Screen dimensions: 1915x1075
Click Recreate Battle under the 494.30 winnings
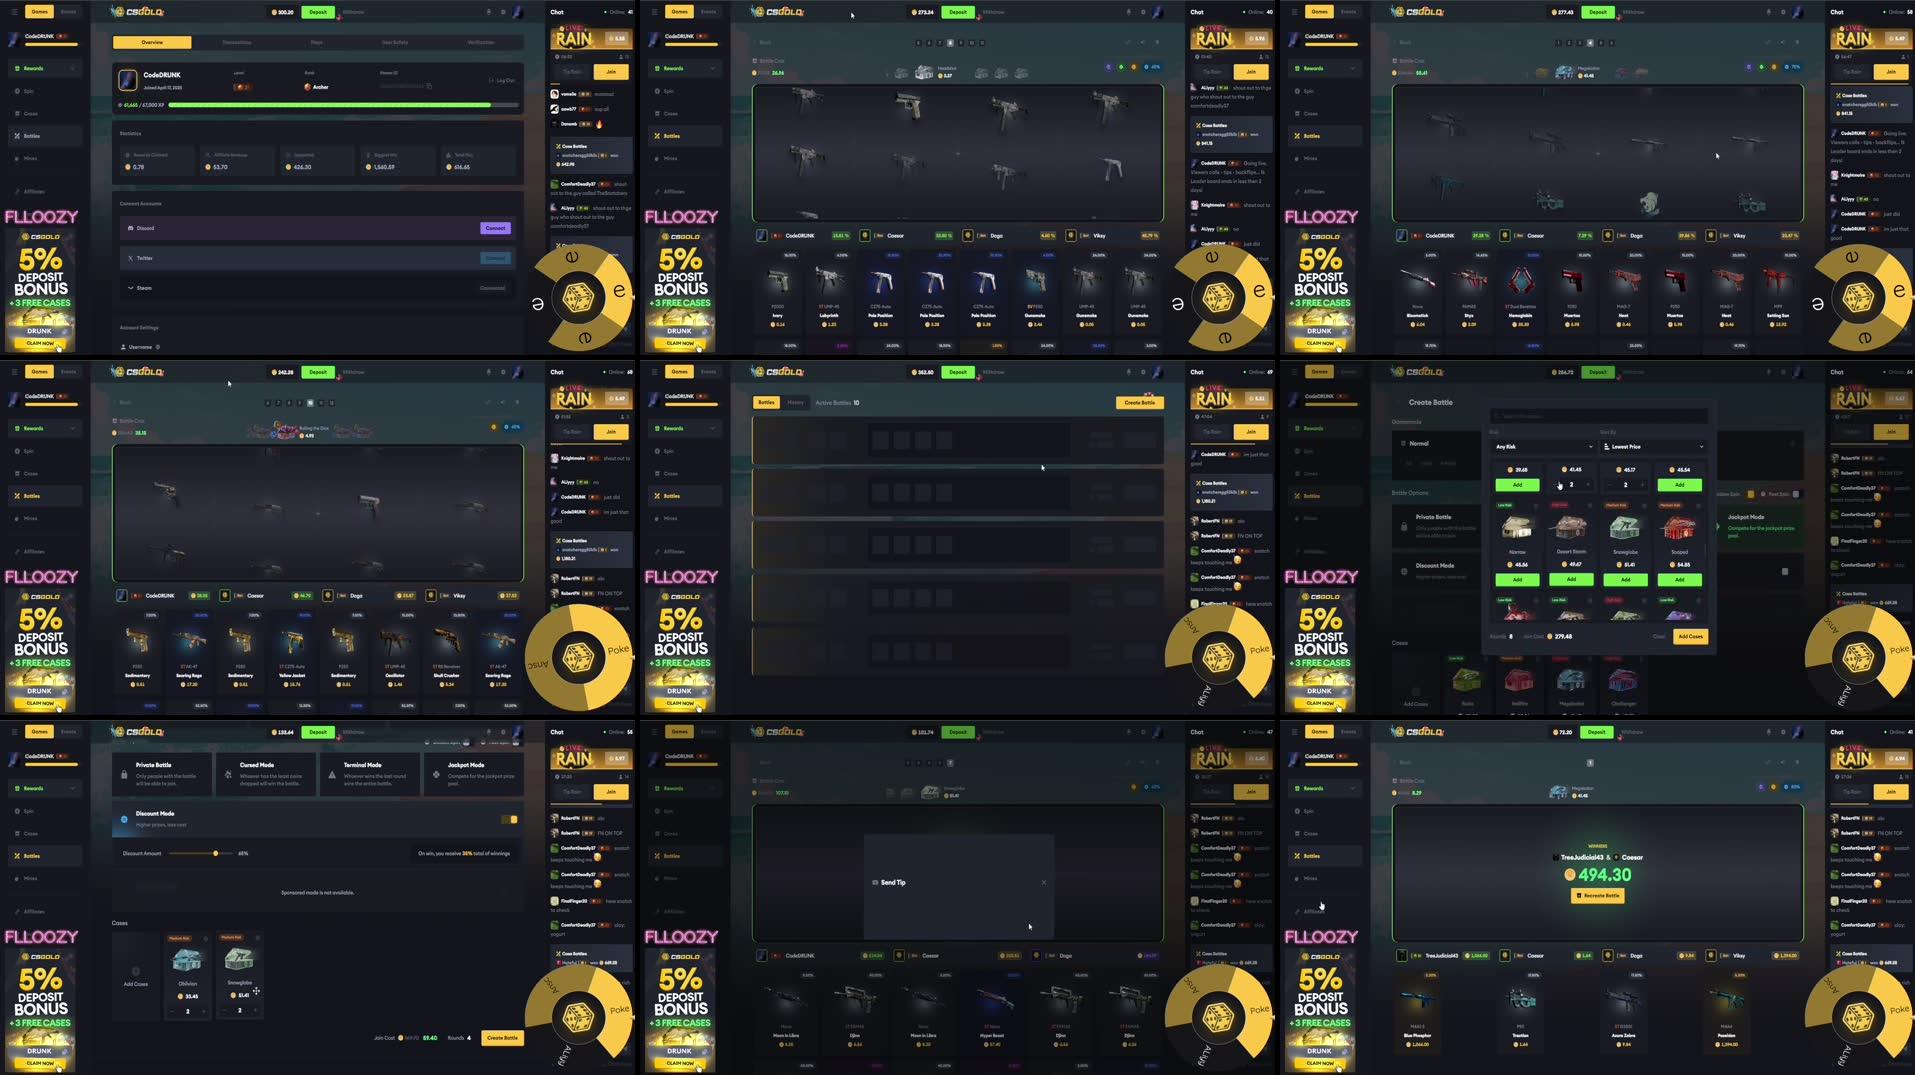(1598, 895)
